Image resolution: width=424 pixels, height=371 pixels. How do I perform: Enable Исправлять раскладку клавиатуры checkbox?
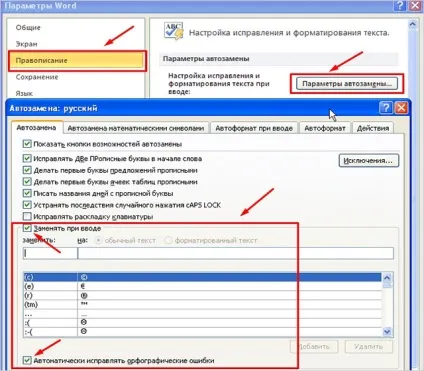(x=27, y=217)
